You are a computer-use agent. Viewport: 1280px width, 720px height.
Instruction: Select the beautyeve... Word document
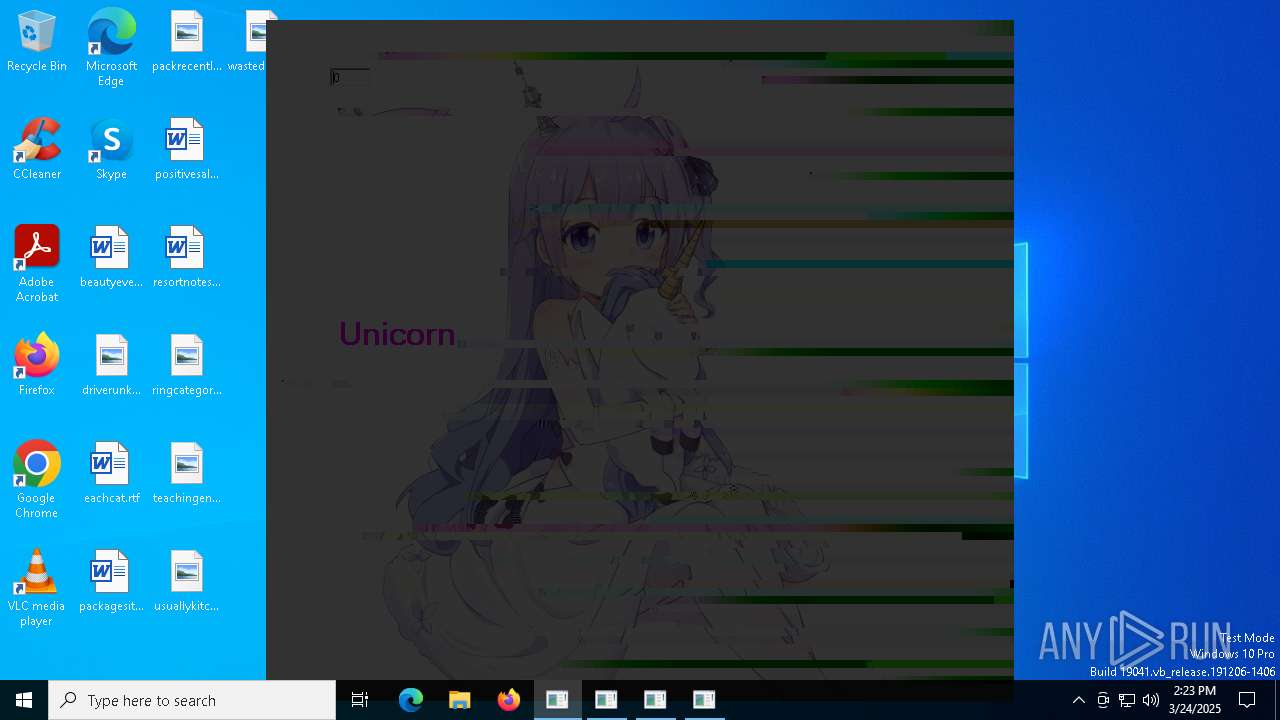pos(111,258)
